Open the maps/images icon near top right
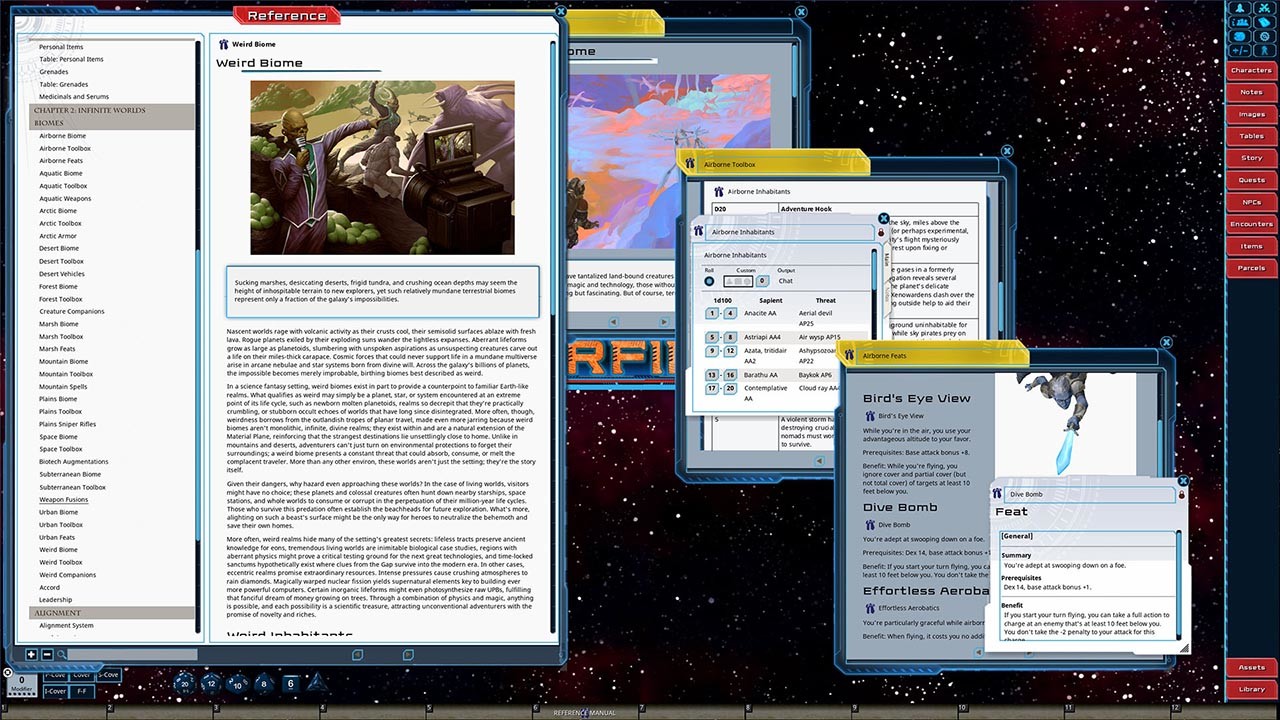This screenshot has width=1280, height=720. point(1264,21)
